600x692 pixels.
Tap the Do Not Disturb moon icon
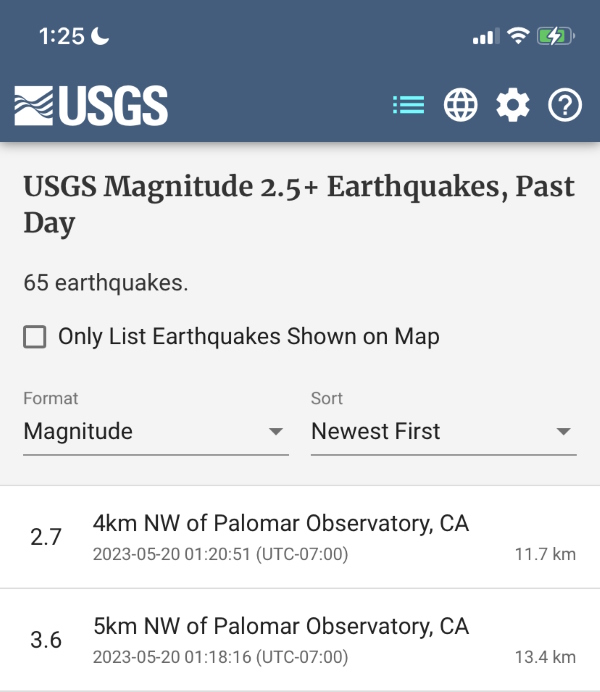[100, 37]
